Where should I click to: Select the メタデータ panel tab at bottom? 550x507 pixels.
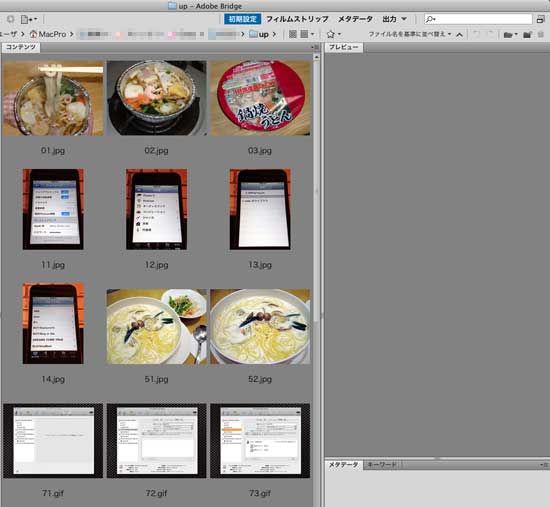click(344, 465)
